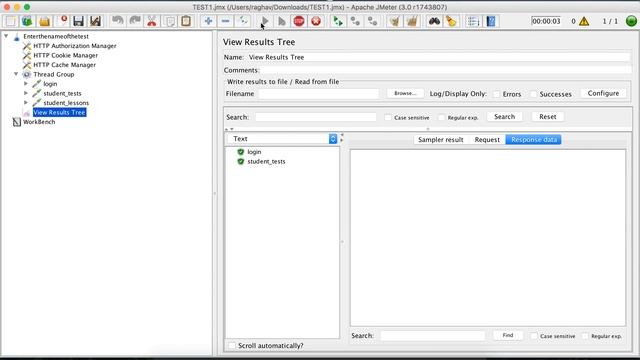
Task: Clear all results with double broom icon
Action: pyautogui.click(x=412, y=21)
